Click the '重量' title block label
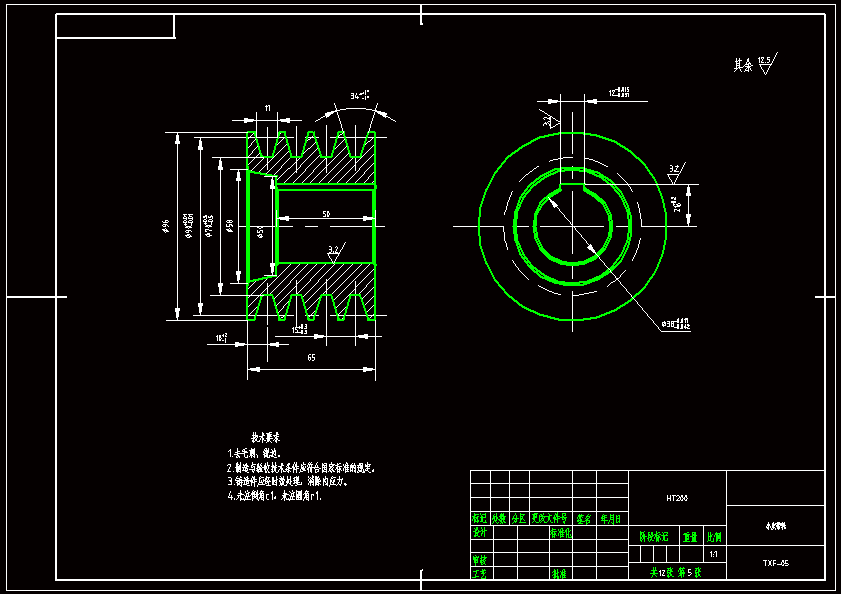Viewport: 841px width, 594px height. coord(690,537)
